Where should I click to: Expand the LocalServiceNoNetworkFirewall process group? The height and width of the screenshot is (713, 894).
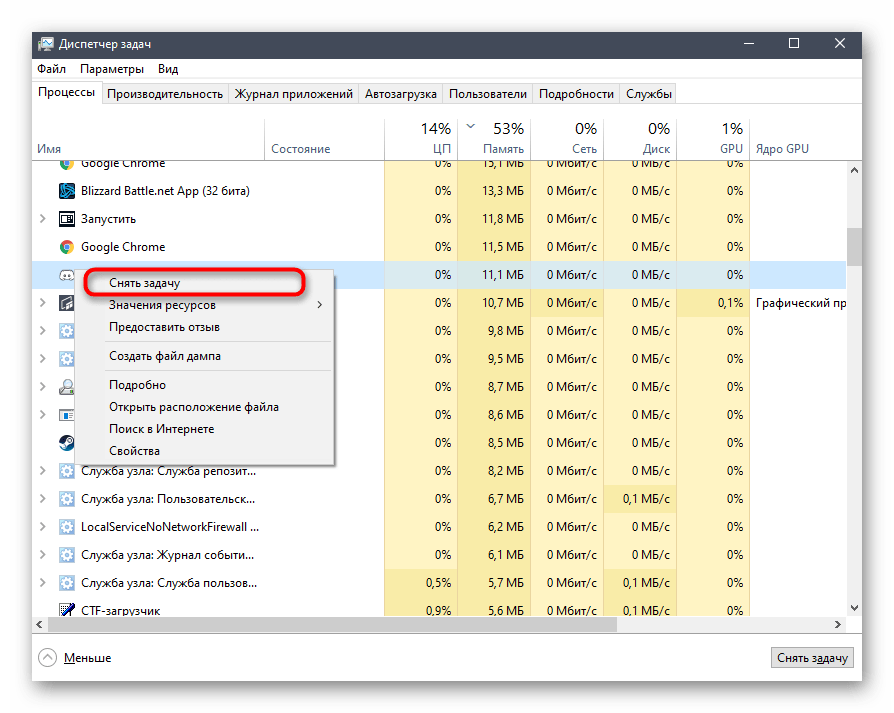pyautogui.click(x=42, y=527)
